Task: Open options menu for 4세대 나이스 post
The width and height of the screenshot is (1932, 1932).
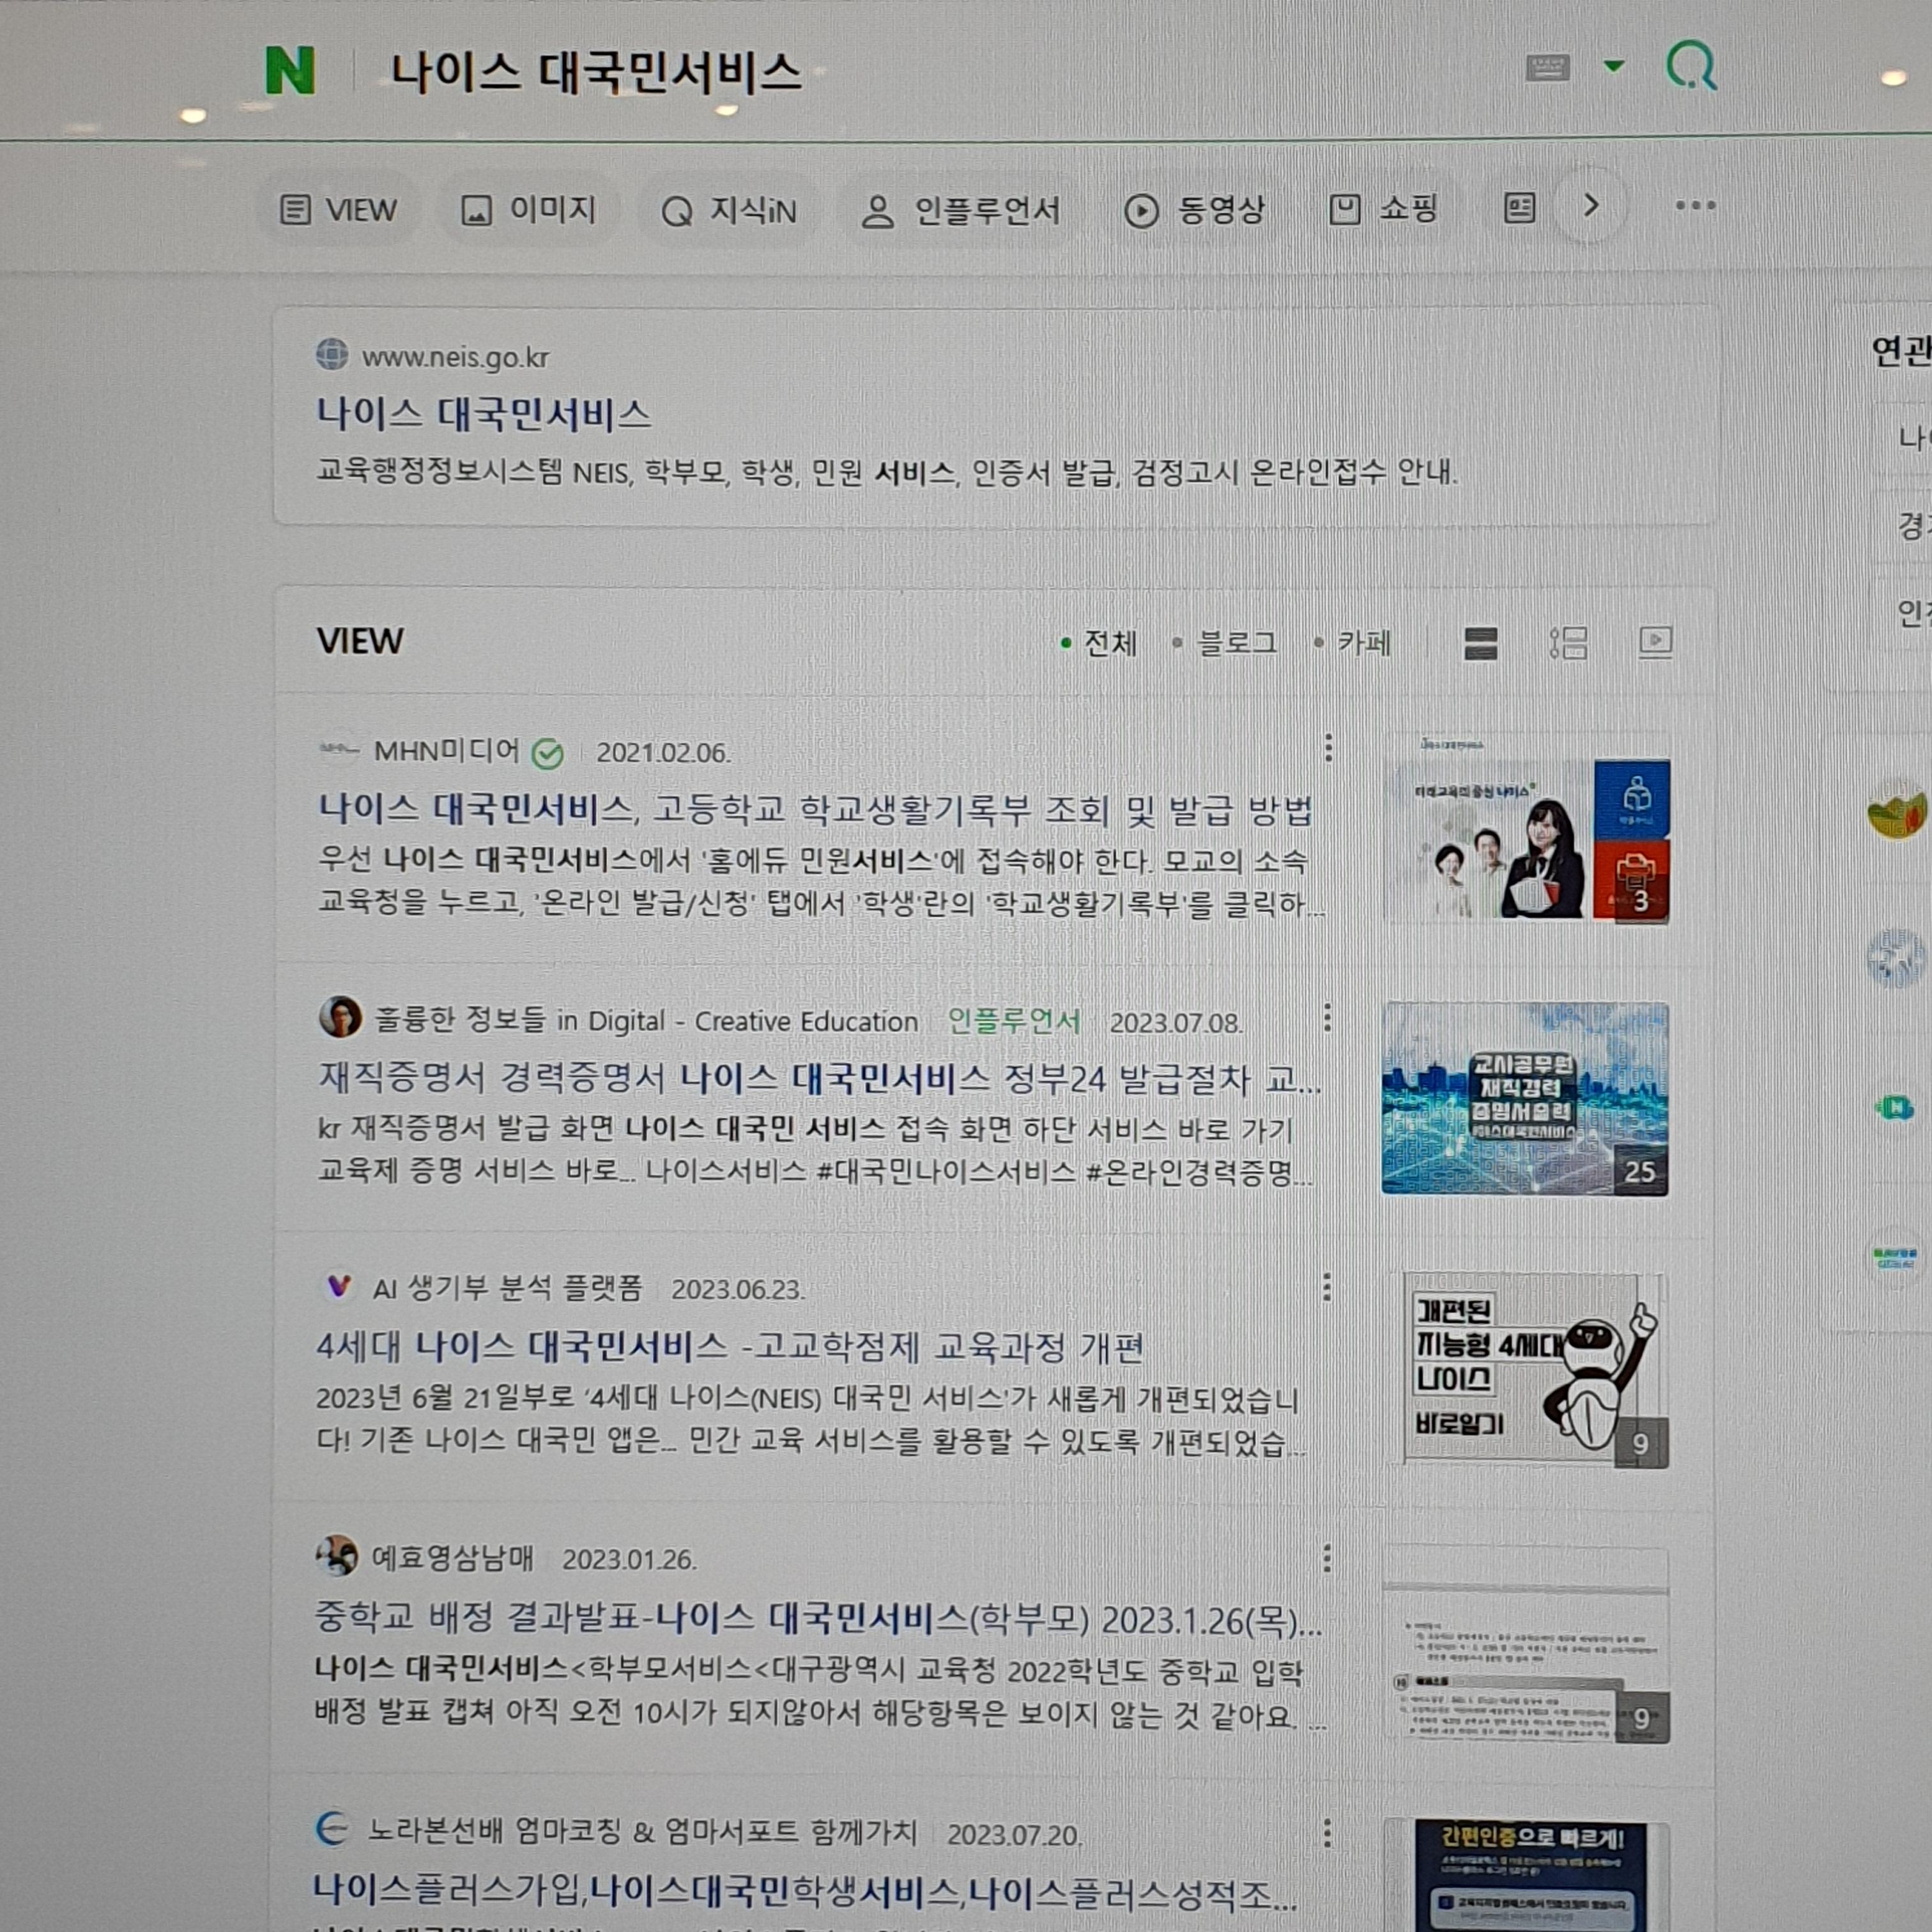Action: [x=1327, y=1287]
